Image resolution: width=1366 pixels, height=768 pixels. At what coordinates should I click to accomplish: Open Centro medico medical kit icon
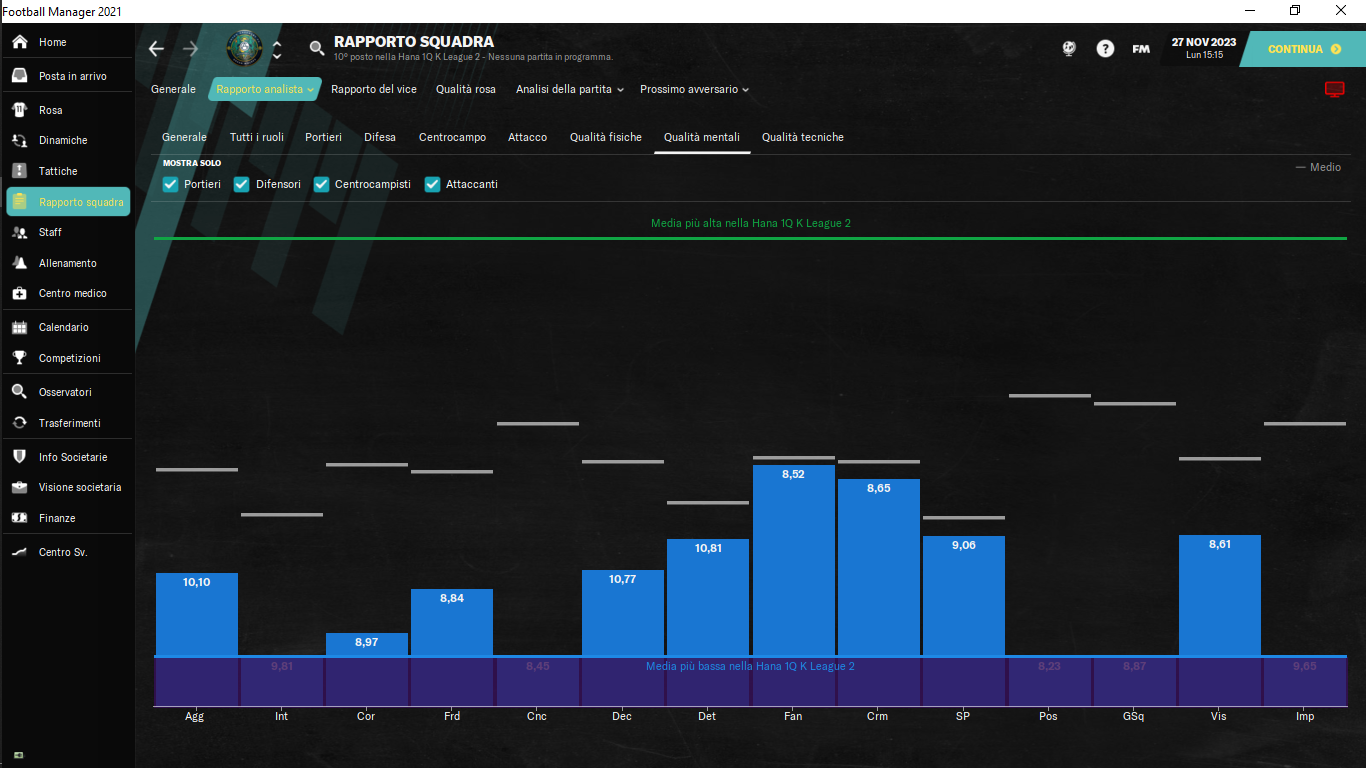click(19, 293)
